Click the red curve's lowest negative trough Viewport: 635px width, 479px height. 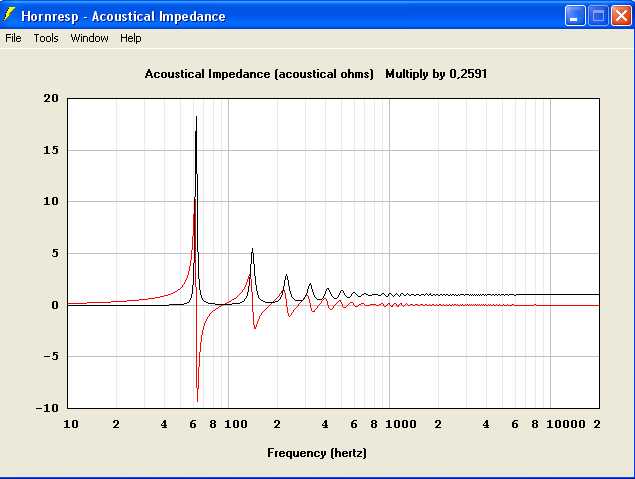click(198, 399)
